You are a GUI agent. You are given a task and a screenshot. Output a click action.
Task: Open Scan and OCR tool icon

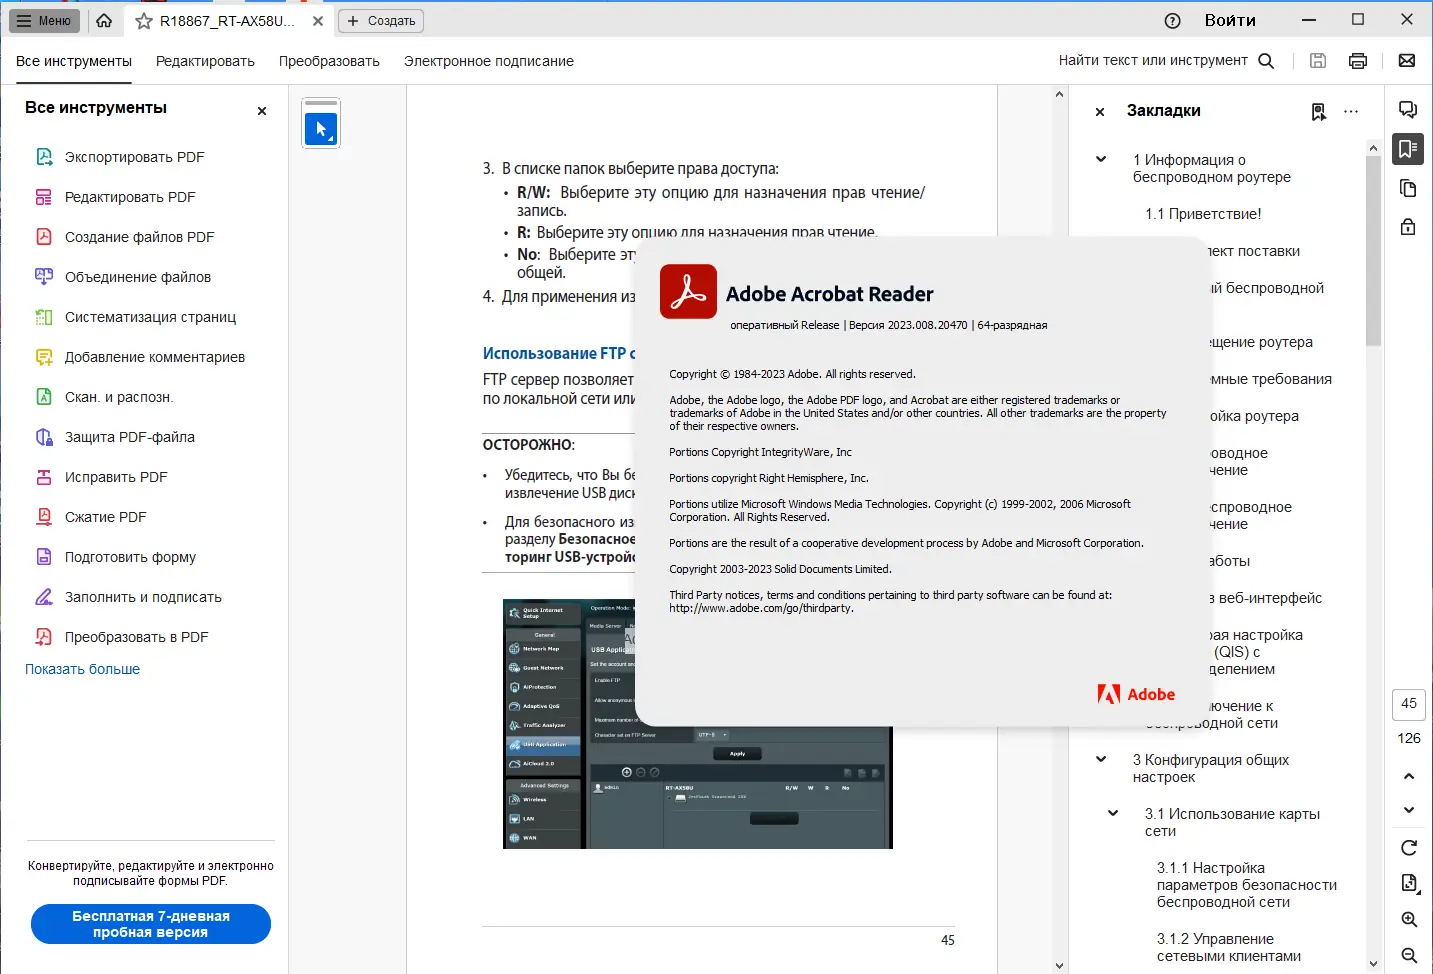pyautogui.click(x=44, y=397)
